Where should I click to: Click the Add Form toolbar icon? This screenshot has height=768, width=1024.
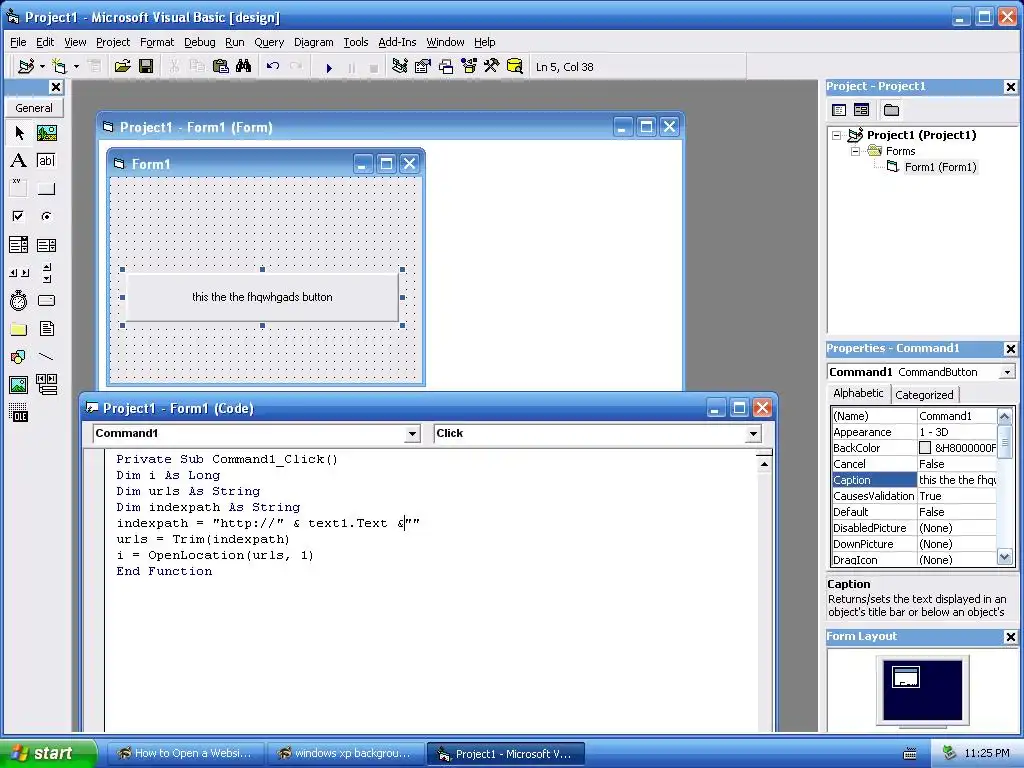click(59, 67)
